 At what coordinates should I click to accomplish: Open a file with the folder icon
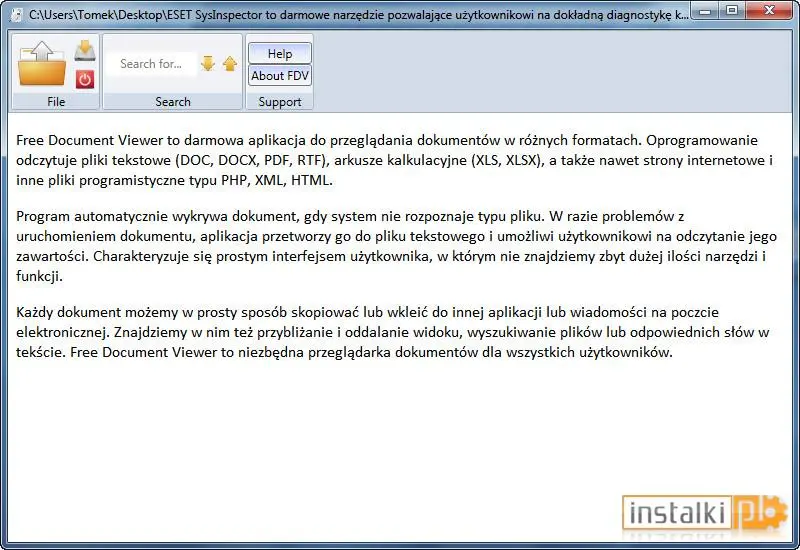(42, 63)
